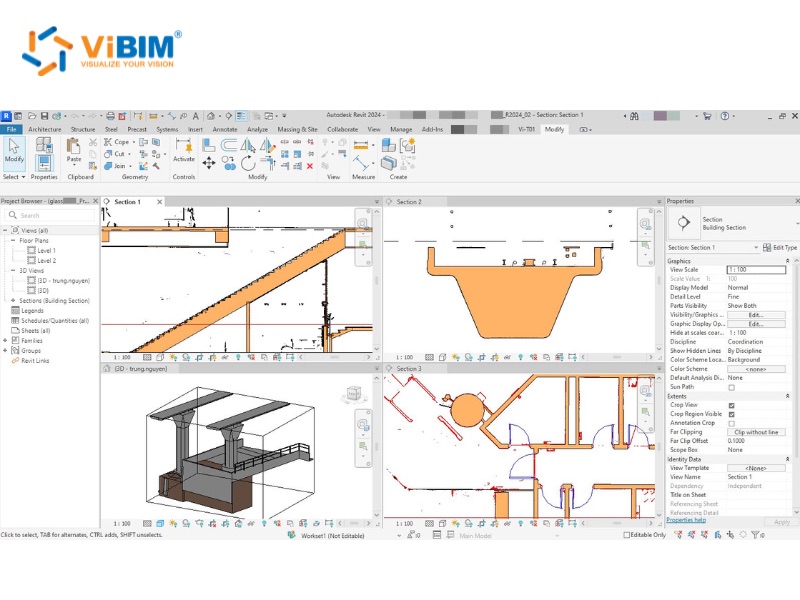Click the red Delete X icon
Image resolution: width=800 pixels, height=600 pixels.
pyautogui.click(x=310, y=166)
